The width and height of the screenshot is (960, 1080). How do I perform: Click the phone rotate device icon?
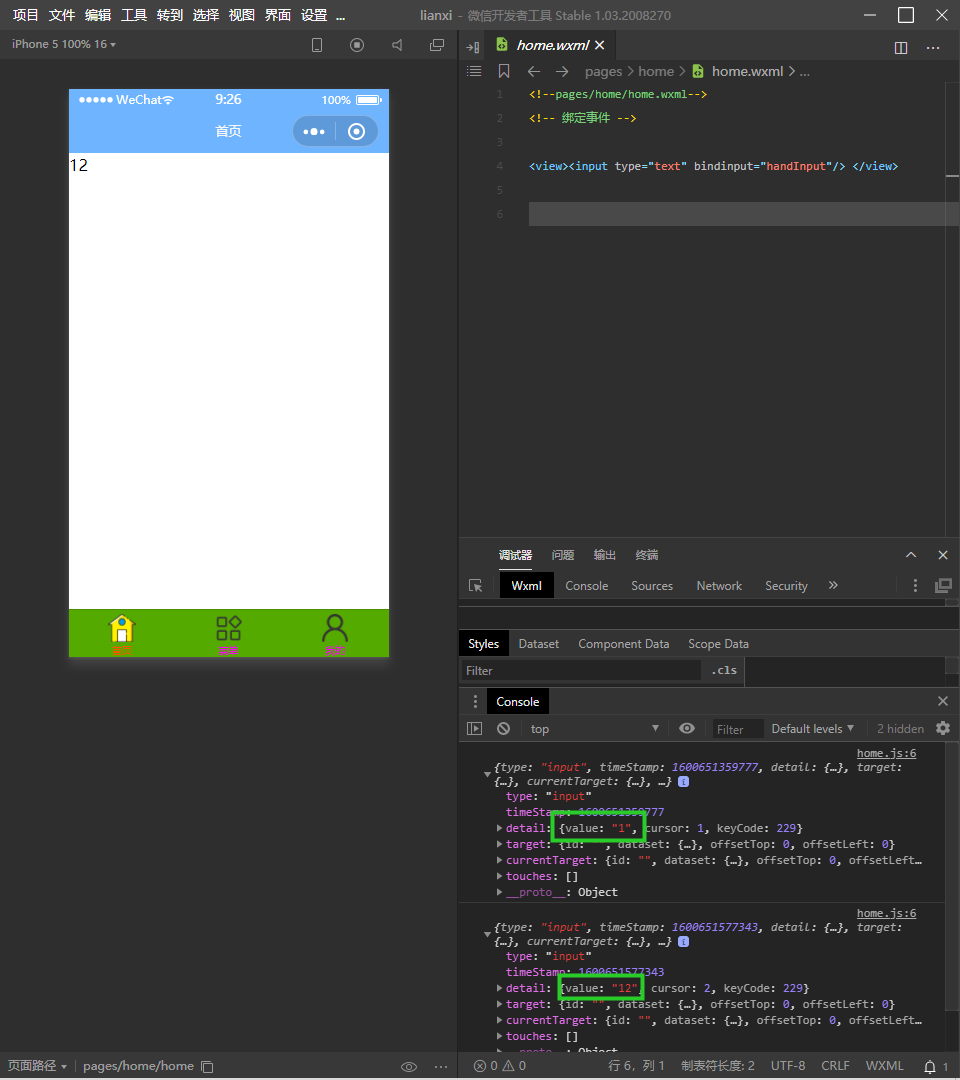coord(317,45)
